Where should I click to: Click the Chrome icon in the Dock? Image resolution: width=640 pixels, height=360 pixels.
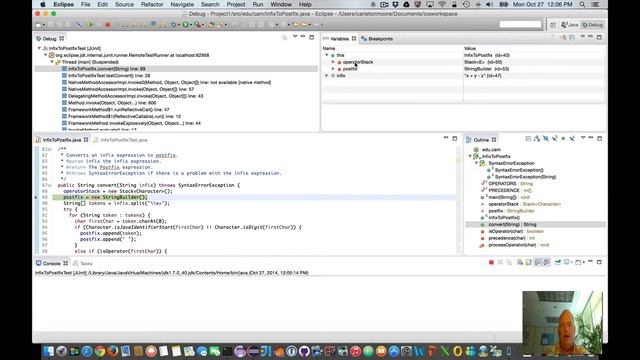[x=100, y=351]
